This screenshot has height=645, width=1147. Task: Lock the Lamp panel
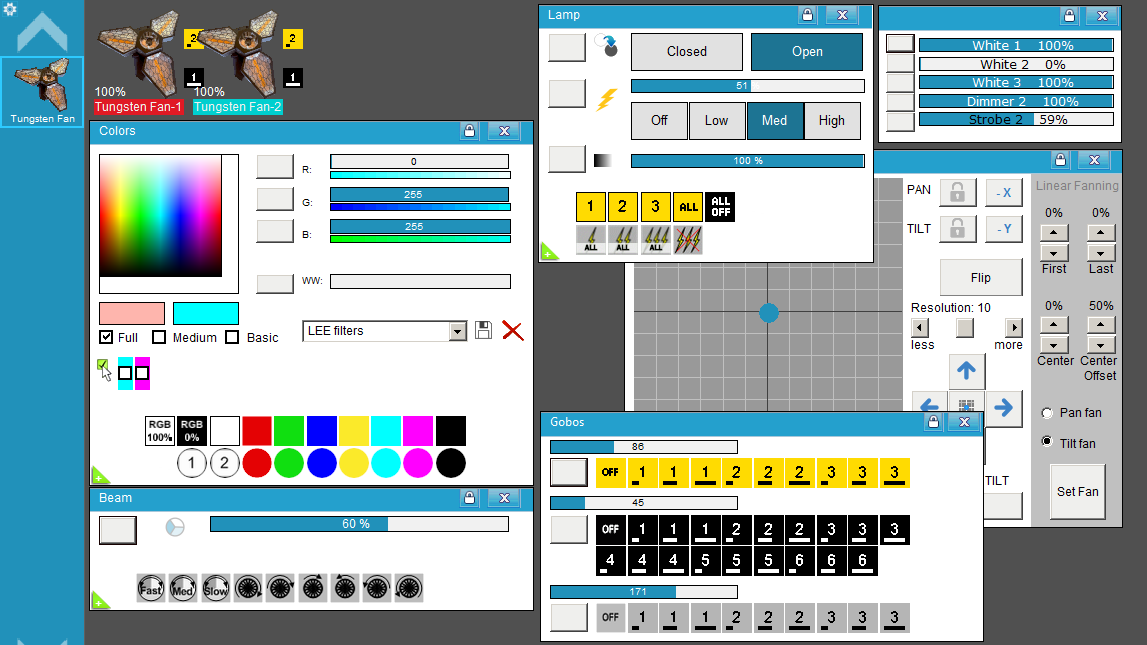(x=808, y=15)
